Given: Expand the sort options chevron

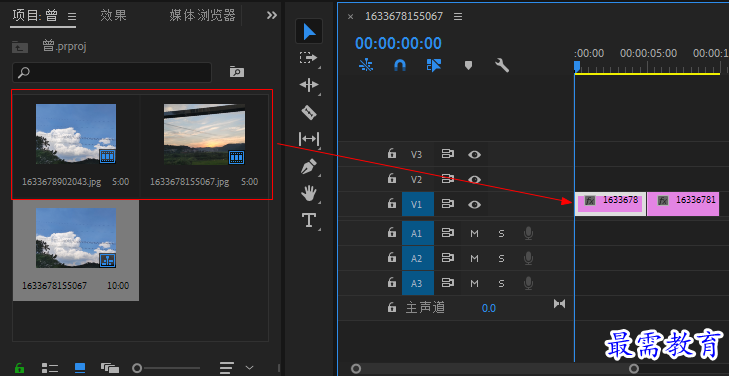Looking at the screenshot, I should [249, 368].
